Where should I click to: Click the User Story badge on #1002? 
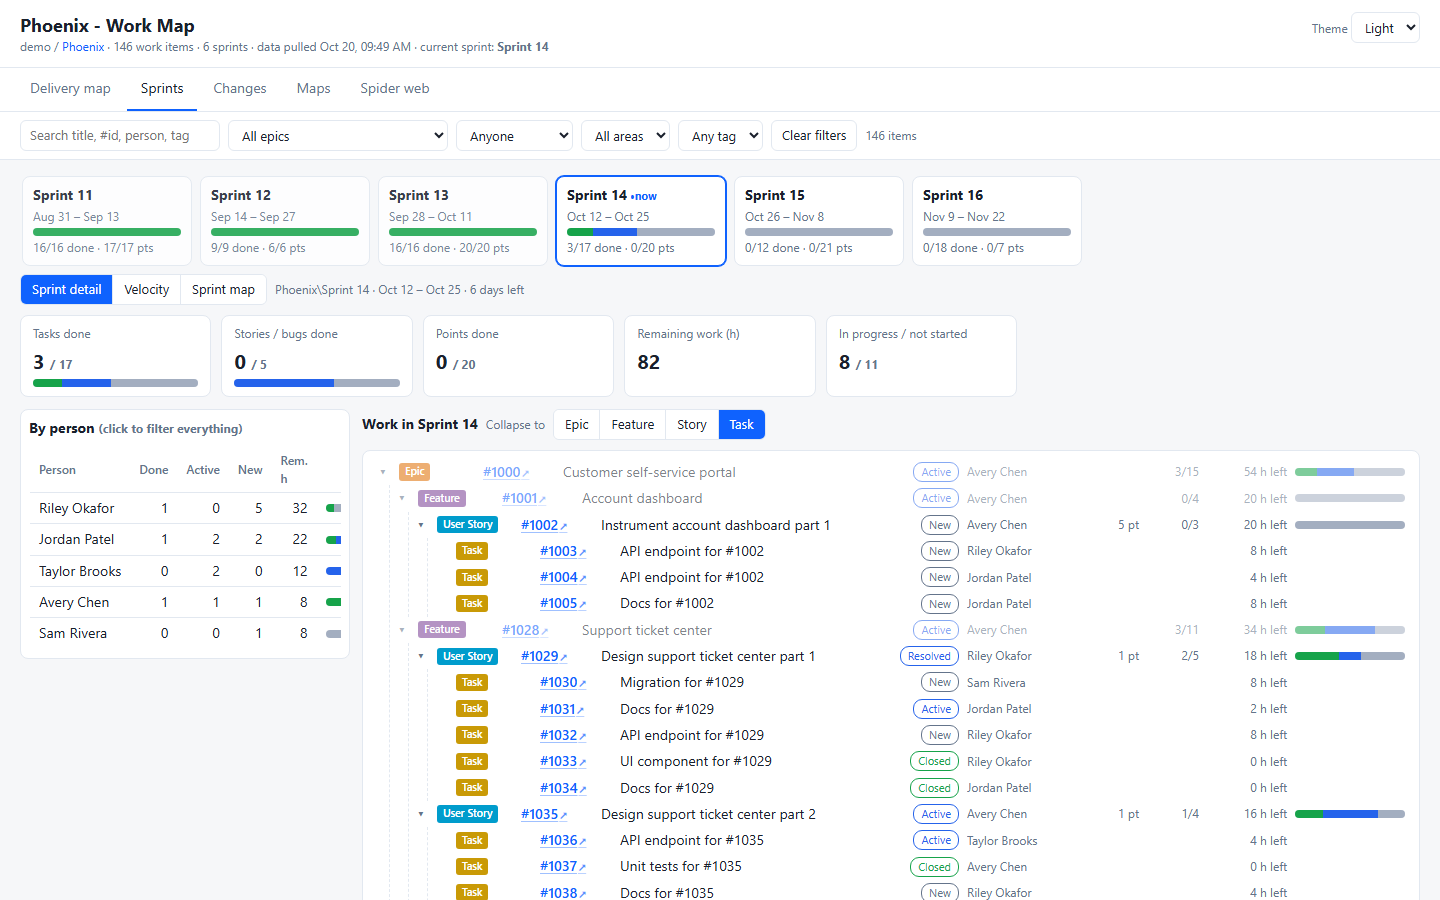pos(468,525)
